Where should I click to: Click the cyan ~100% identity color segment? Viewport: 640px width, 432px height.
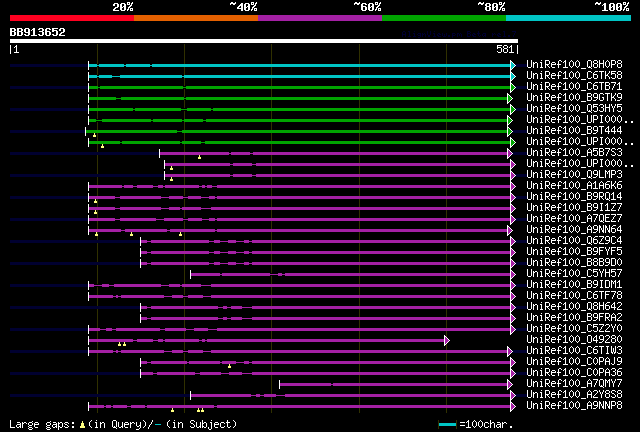coord(568,18)
